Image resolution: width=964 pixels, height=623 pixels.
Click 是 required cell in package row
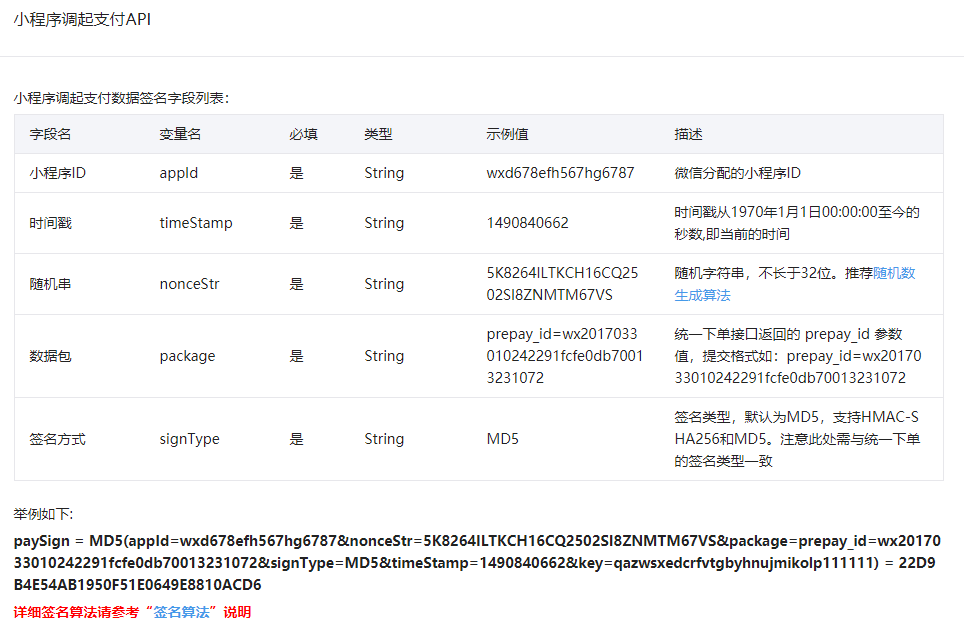(x=297, y=356)
